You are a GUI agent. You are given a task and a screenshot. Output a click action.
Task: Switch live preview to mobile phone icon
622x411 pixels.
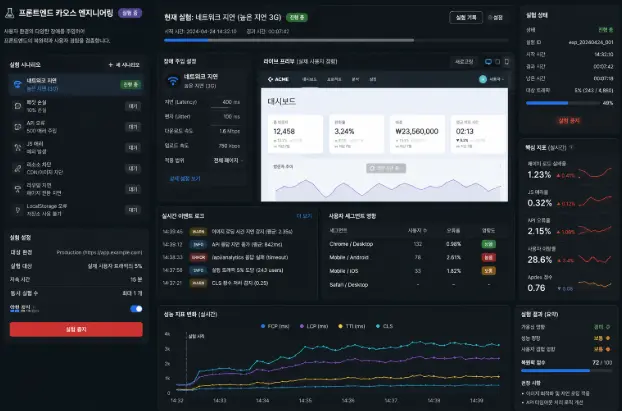click(507, 61)
